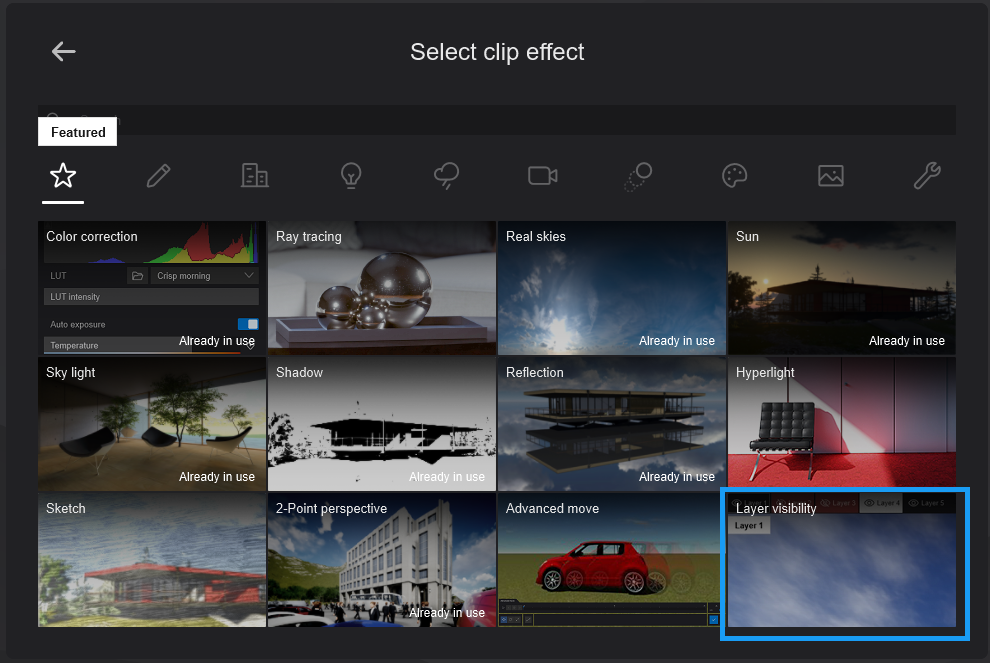Pick the Sketch effect thumbnail
990x663 pixels.
pyautogui.click(x=152, y=561)
